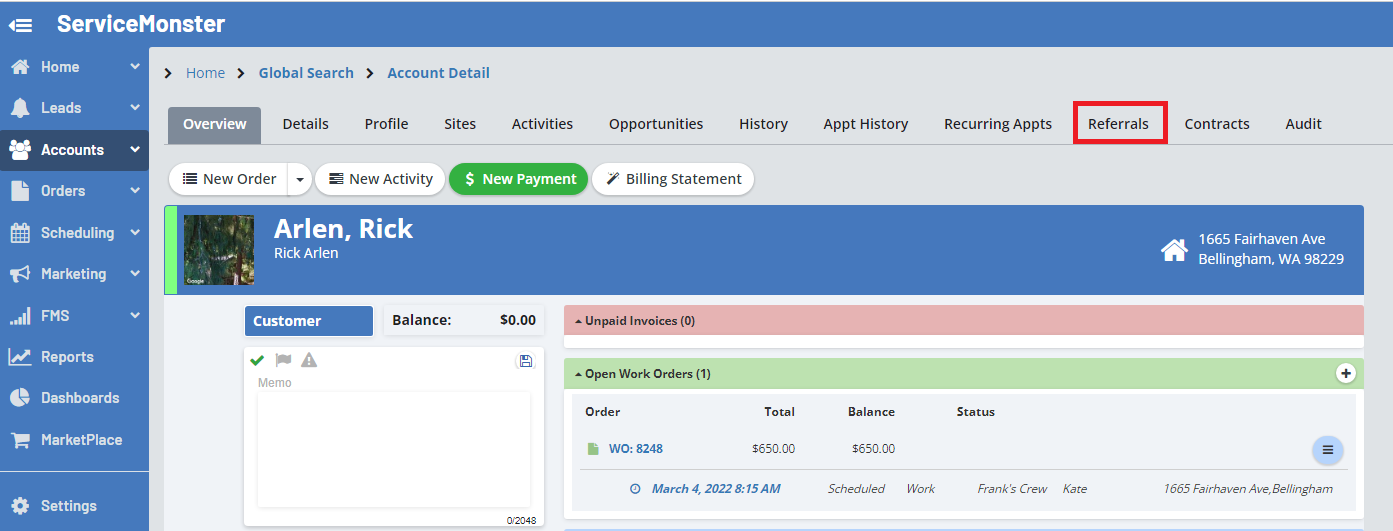The width and height of the screenshot is (1393, 531).
Task: Open the Appt History tab
Action: coord(866,125)
